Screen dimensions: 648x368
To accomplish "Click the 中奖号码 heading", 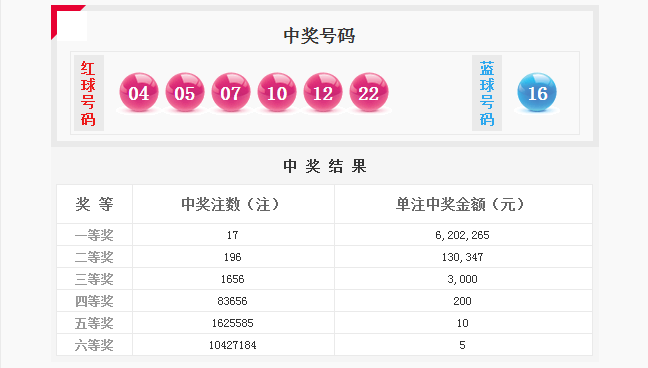I will (x=319, y=36).
